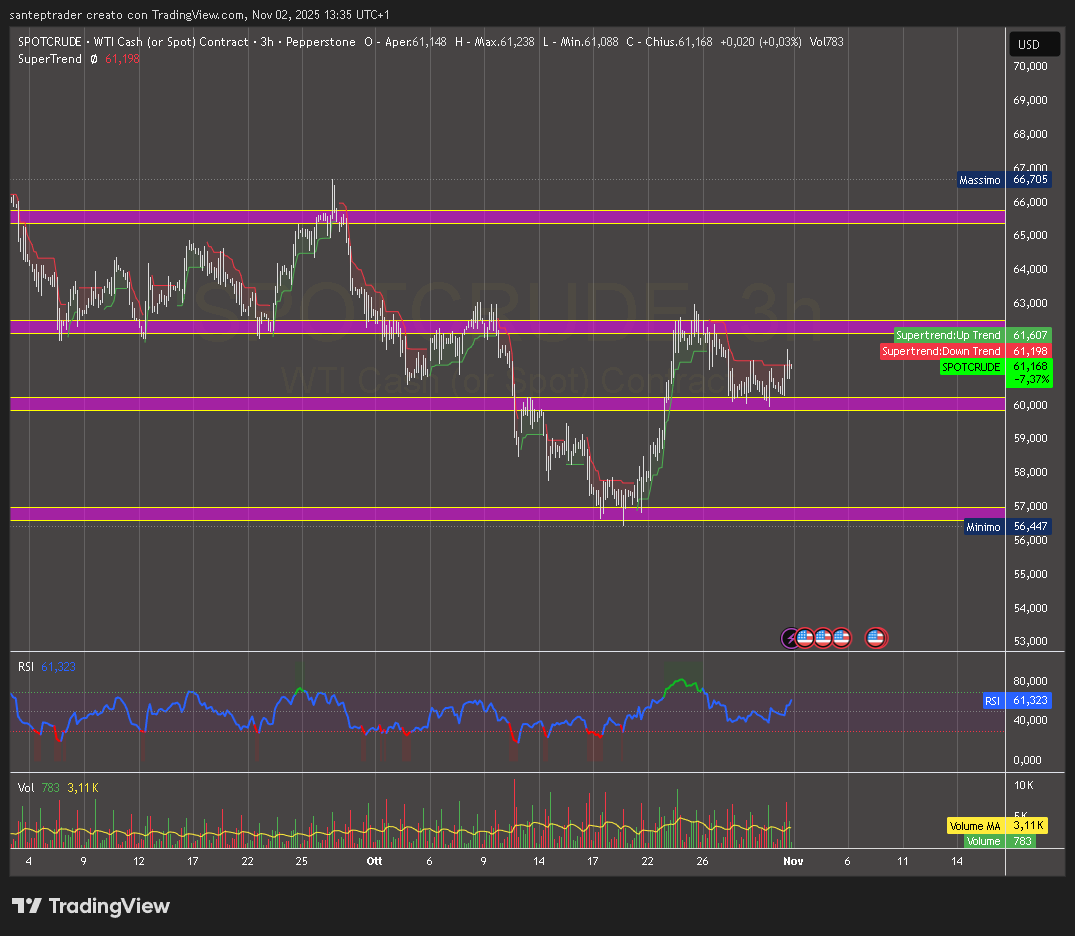Open the USD currency selector
This screenshot has width=1075, height=936.
(x=1028, y=45)
